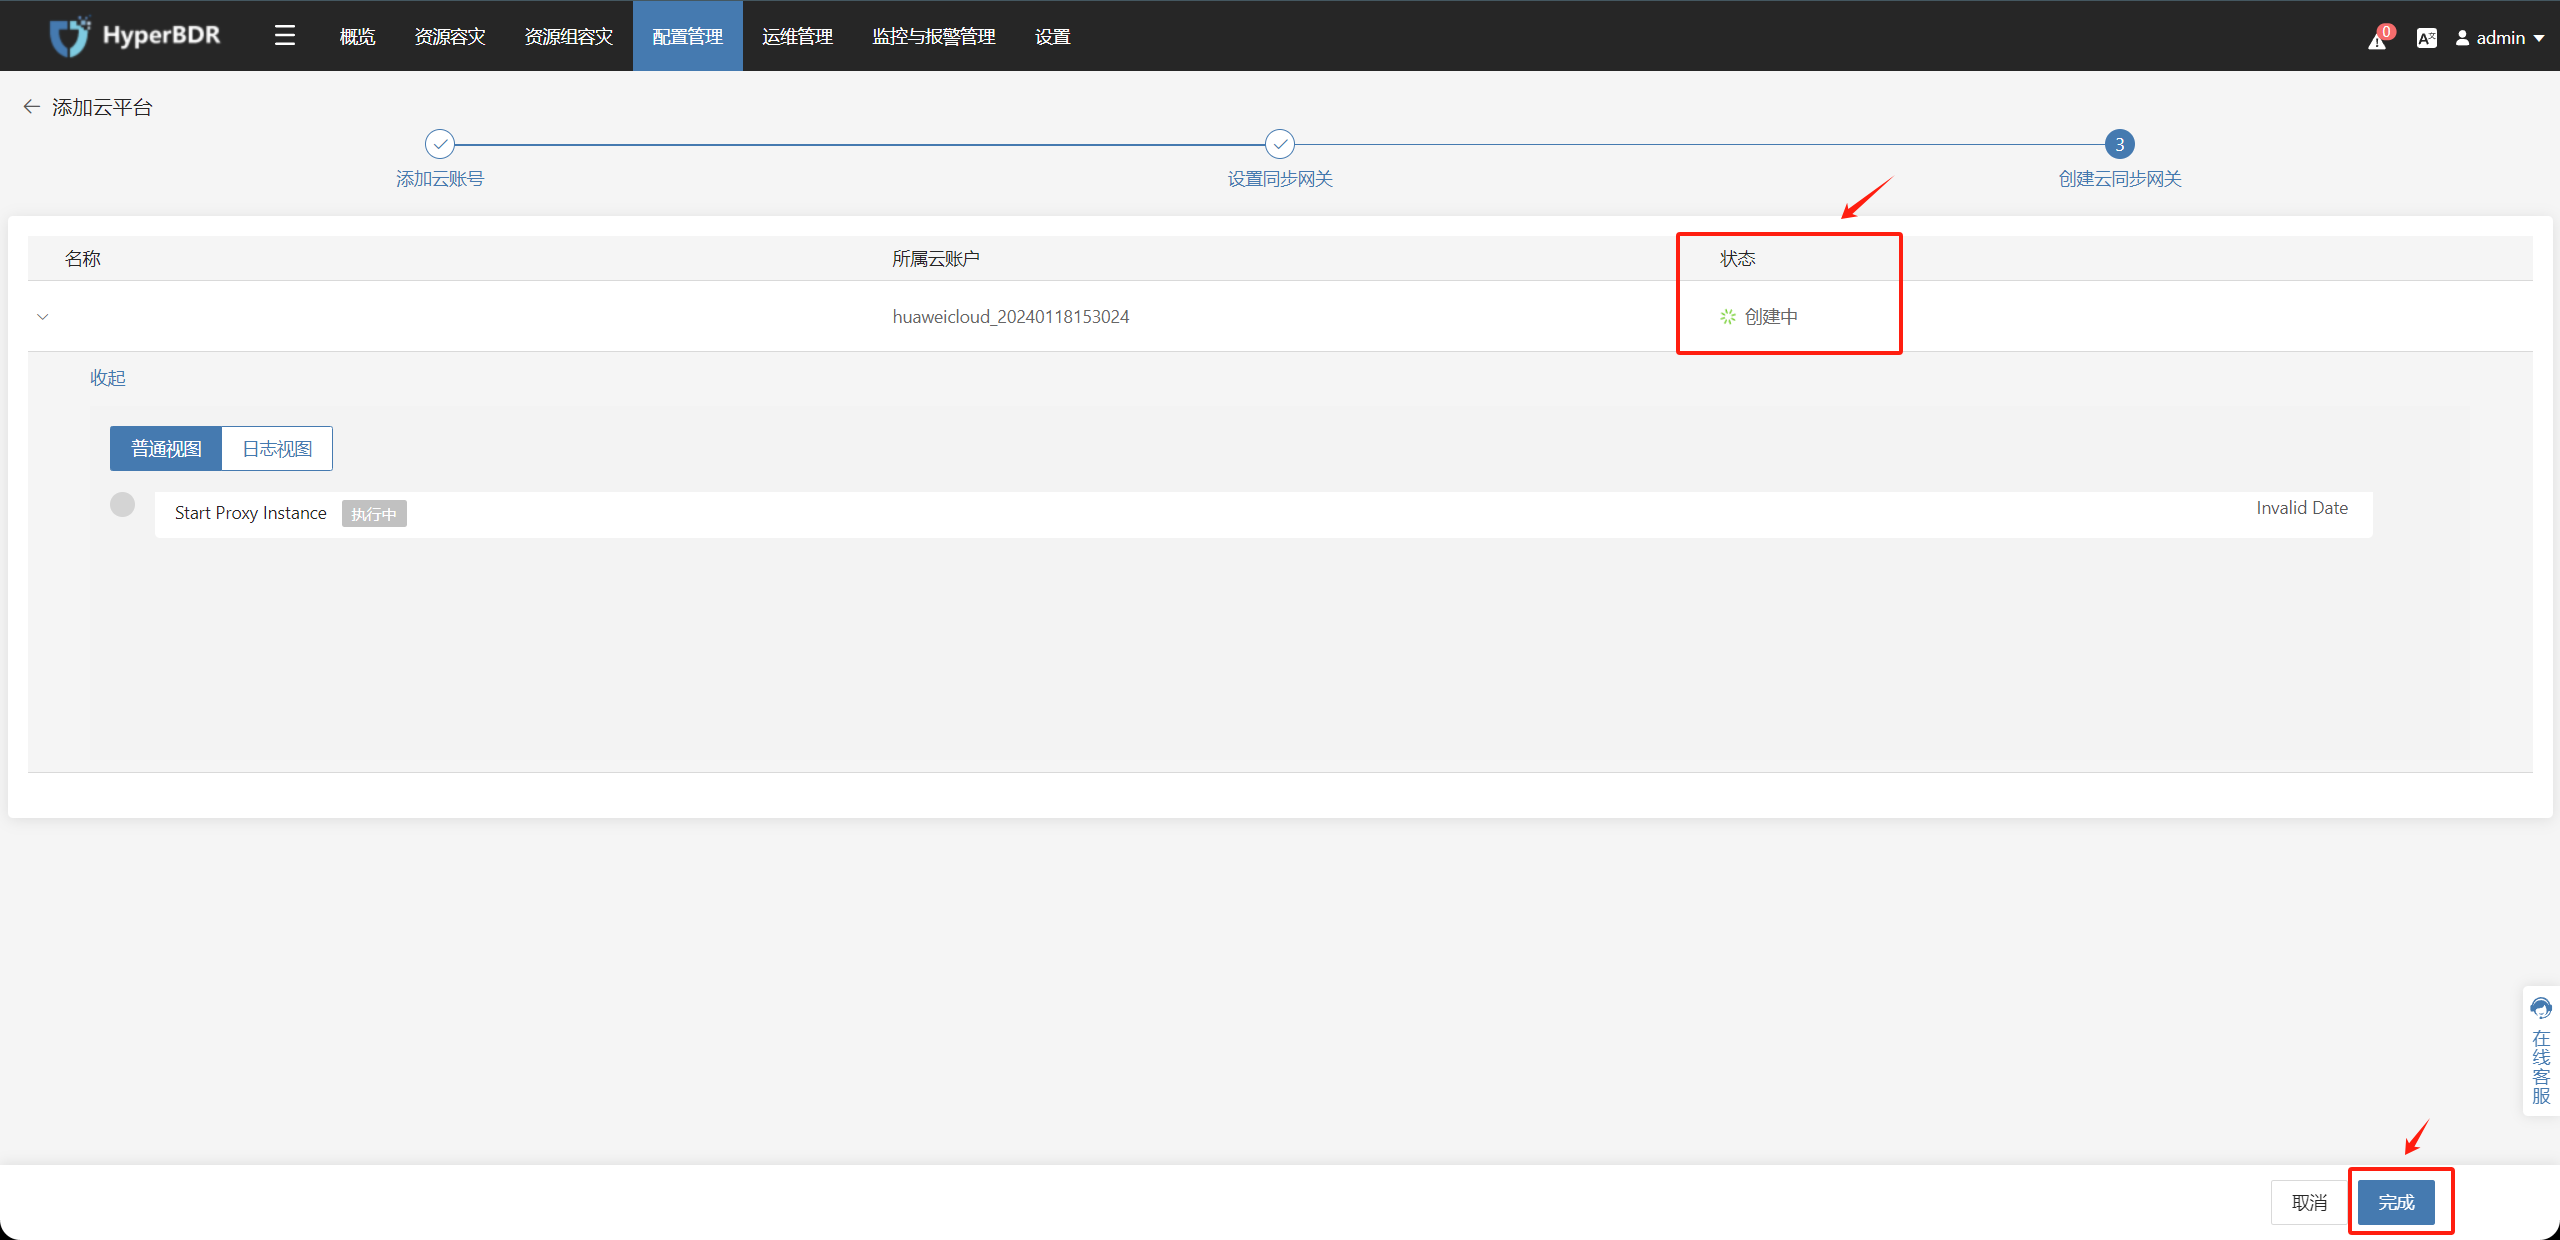Click the HyperBDR shield logo
The image size is (2560, 1240).
click(x=70, y=37)
